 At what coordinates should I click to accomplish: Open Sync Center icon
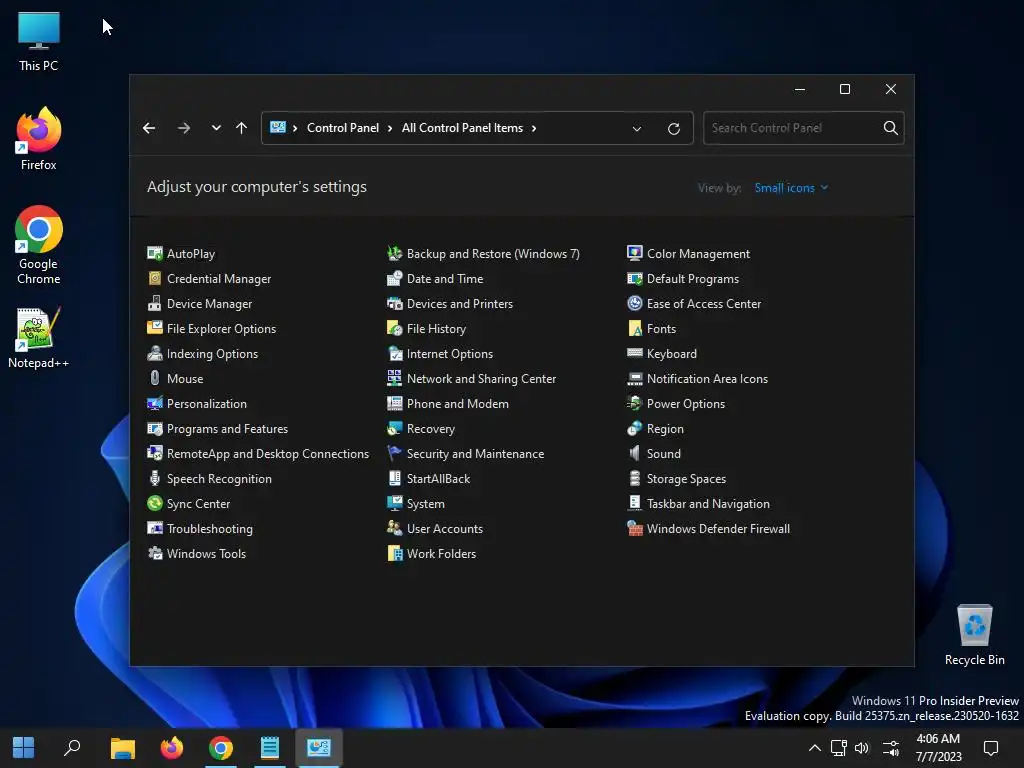click(x=155, y=504)
